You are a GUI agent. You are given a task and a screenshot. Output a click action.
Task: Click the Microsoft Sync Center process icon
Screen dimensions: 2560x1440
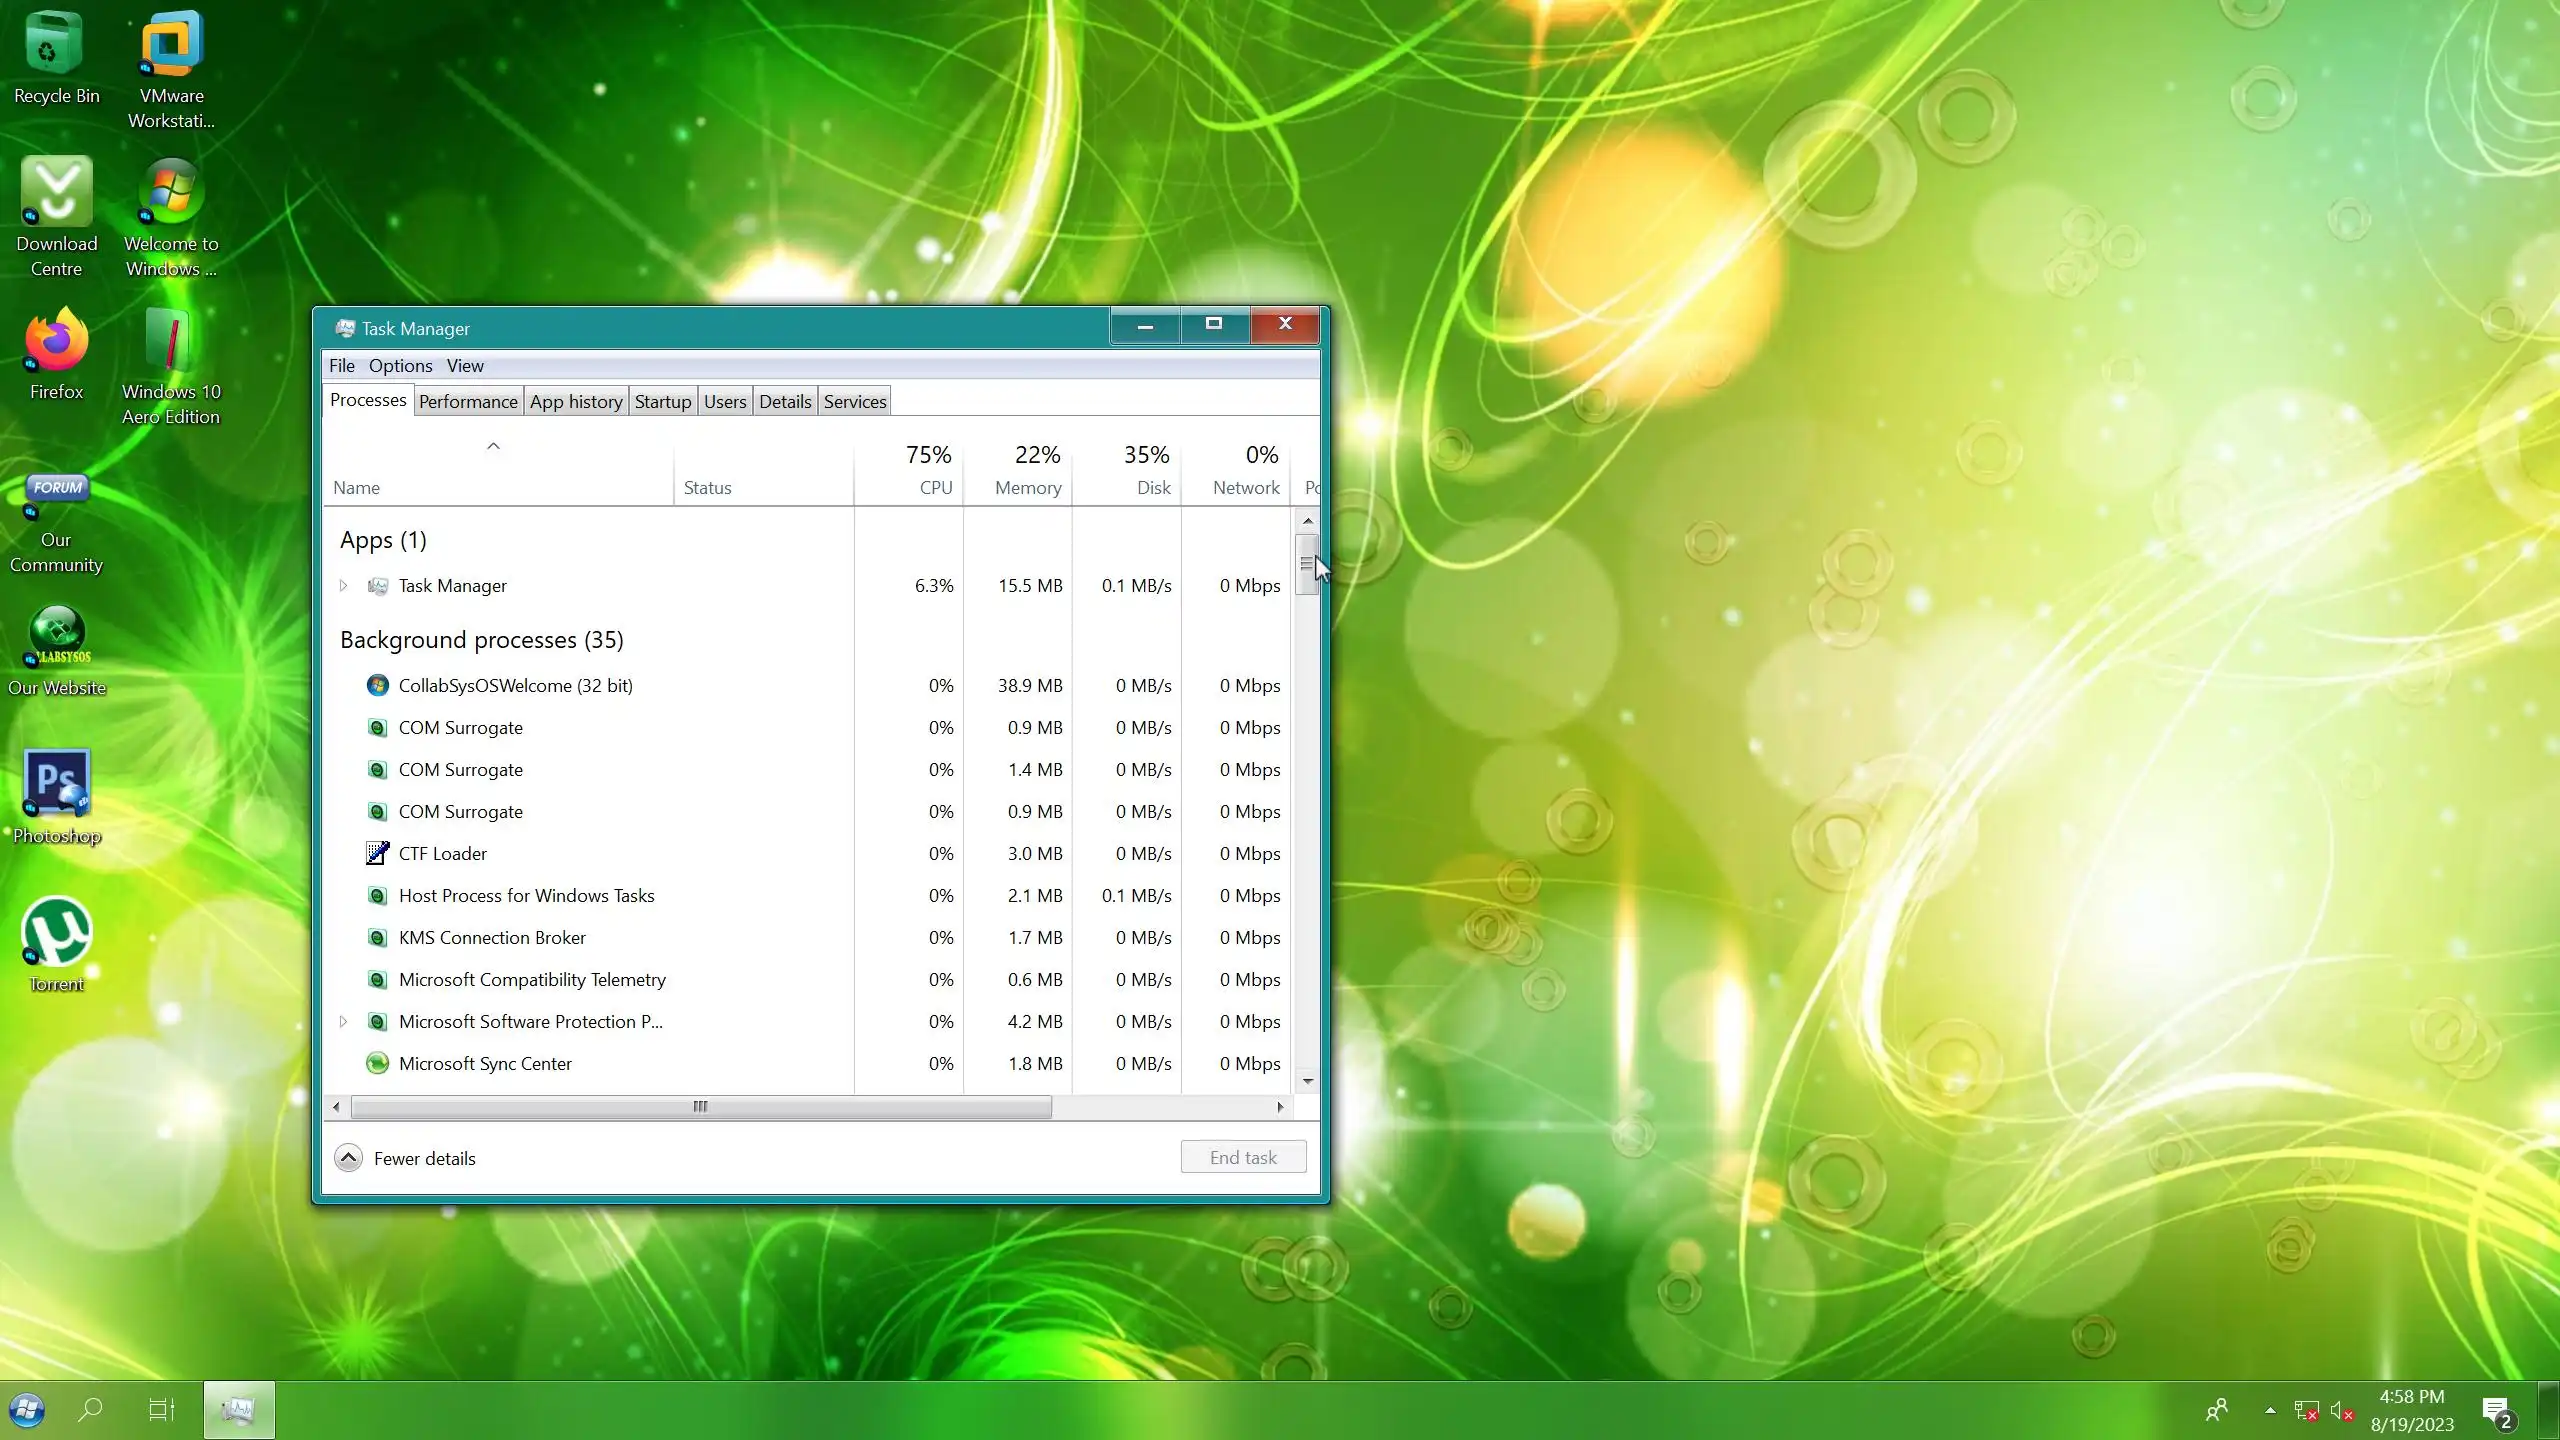(x=377, y=1063)
